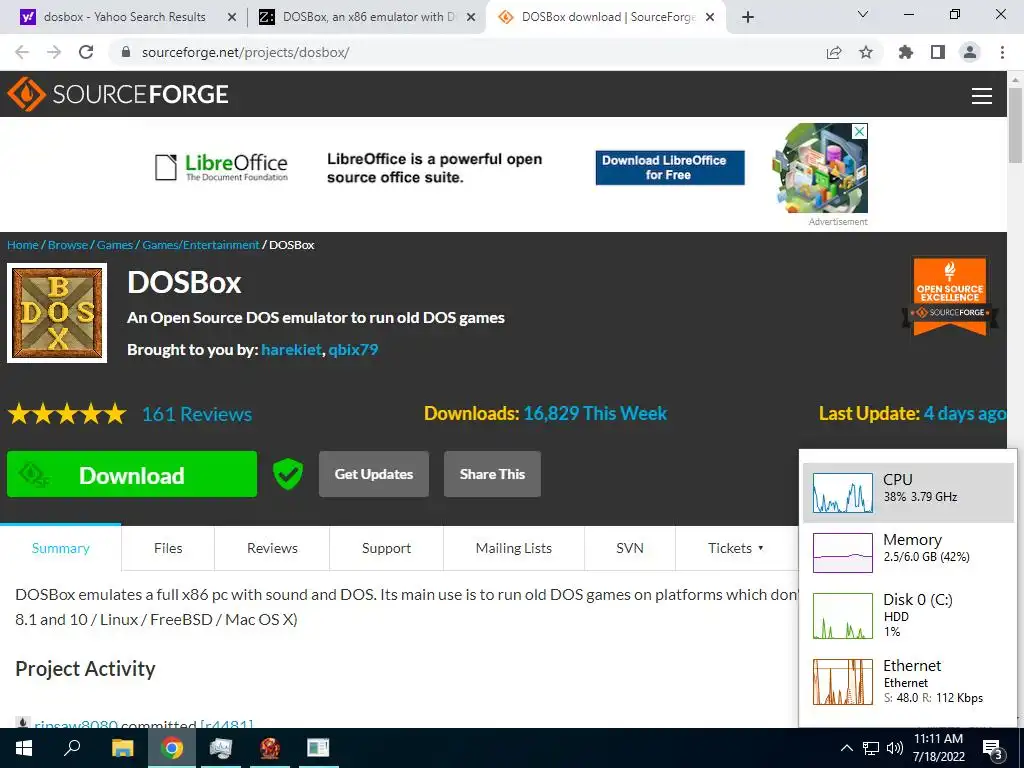The width and height of the screenshot is (1024, 768).
Task: Expand the Tickets dropdown tab
Action: 736,548
